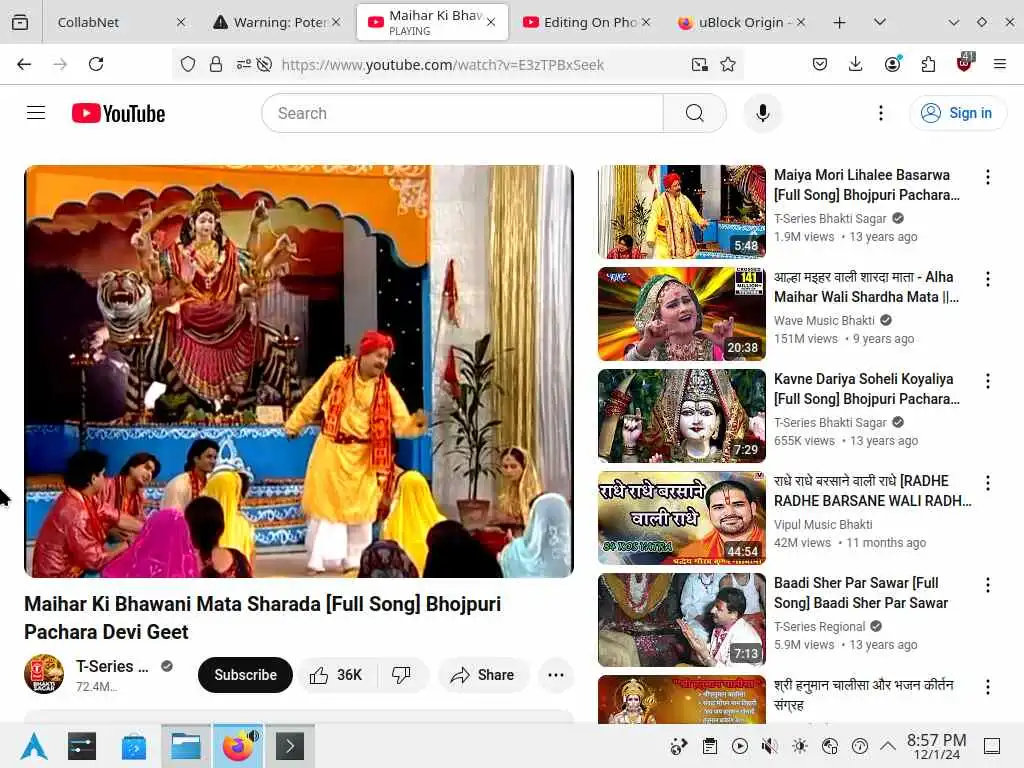Viewport: 1024px width, 768px height.
Task: View site security lock info
Action: tap(216, 64)
